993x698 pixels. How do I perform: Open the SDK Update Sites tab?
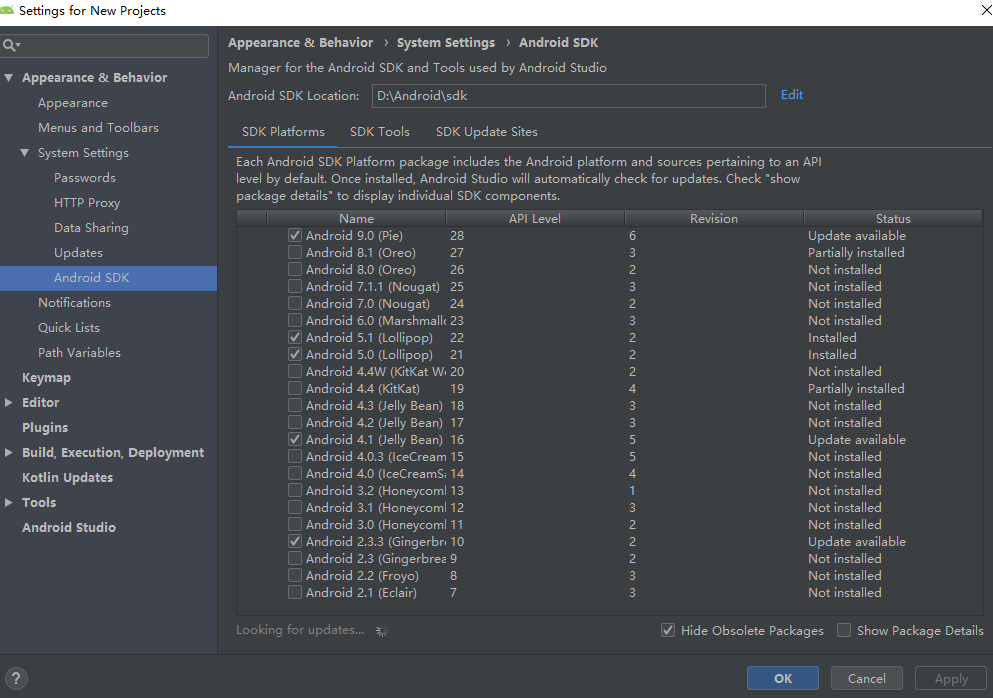(x=486, y=132)
